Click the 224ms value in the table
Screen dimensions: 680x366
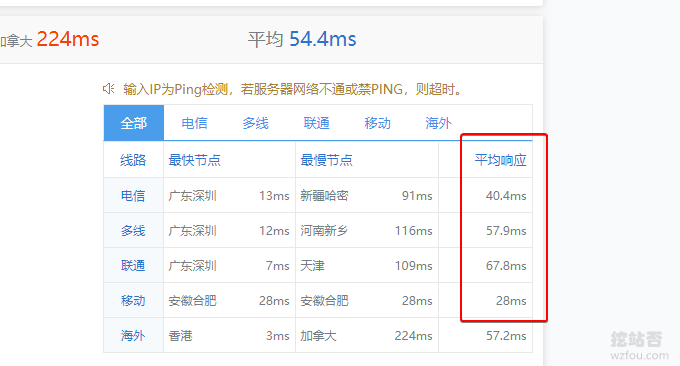(414, 336)
